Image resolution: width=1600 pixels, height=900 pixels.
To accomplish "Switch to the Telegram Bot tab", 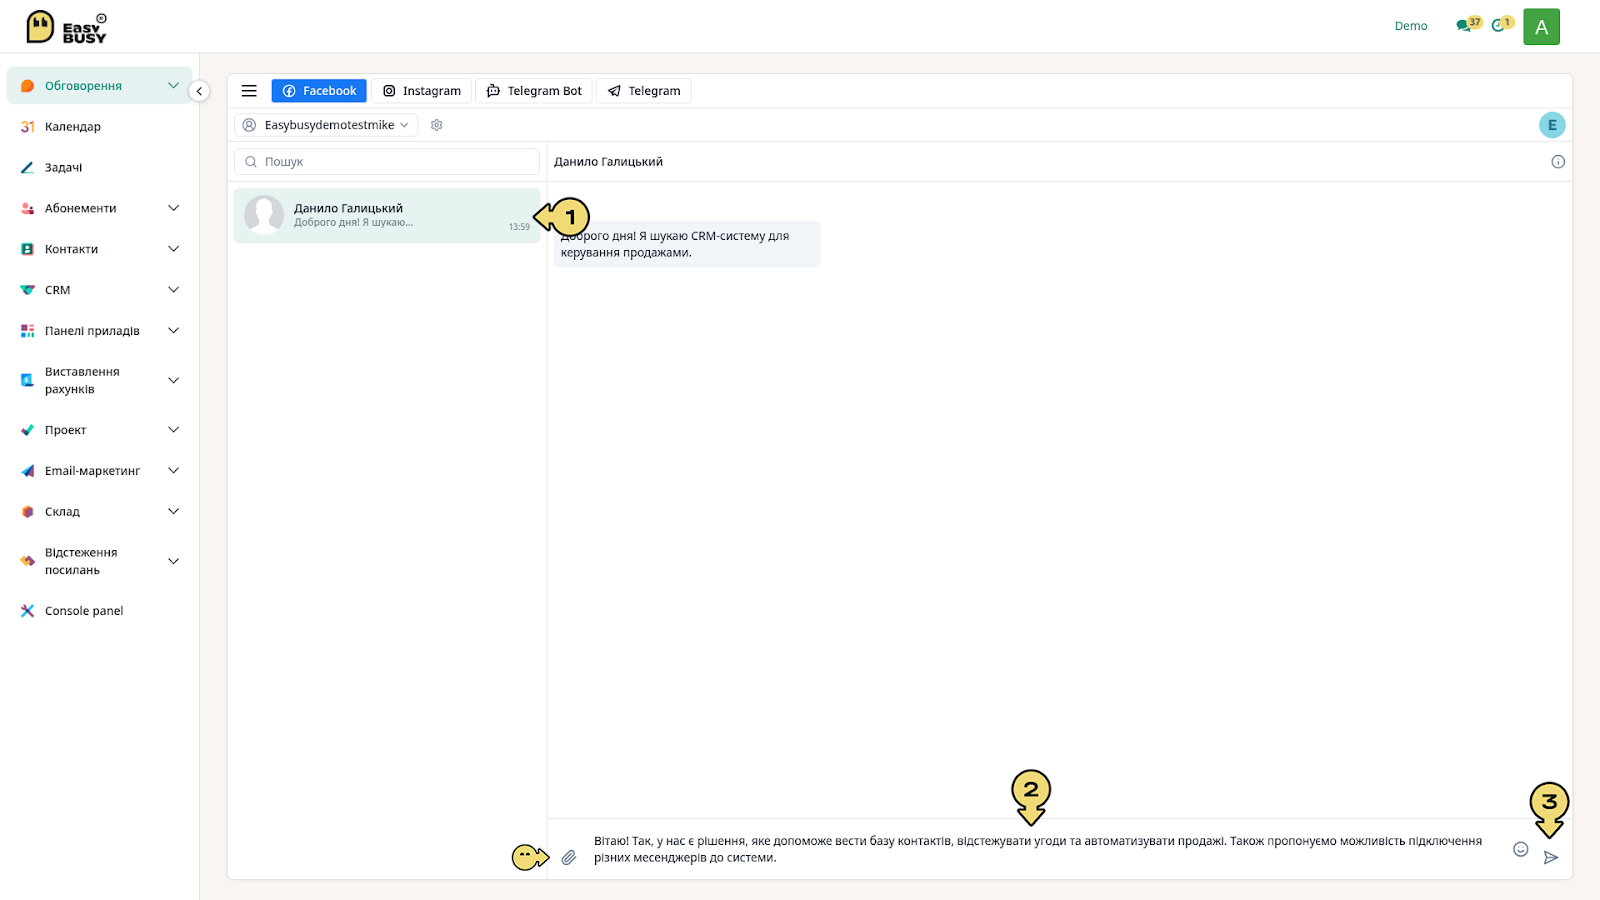I will tap(534, 91).
